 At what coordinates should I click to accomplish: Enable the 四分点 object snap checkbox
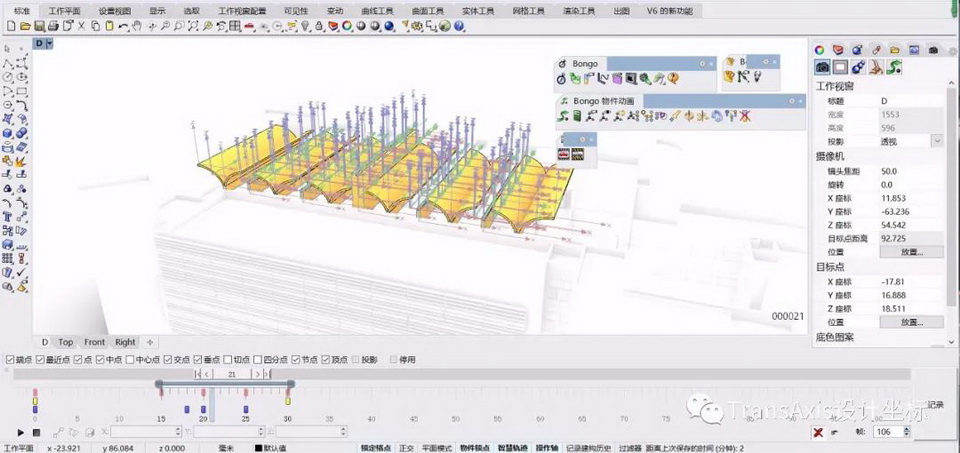(258, 360)
